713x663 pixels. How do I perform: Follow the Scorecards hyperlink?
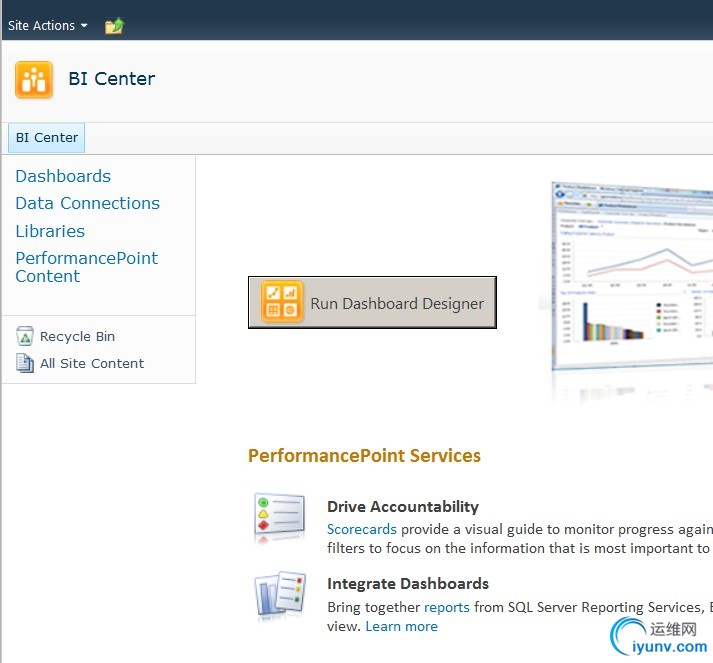(x=362, y=529)
